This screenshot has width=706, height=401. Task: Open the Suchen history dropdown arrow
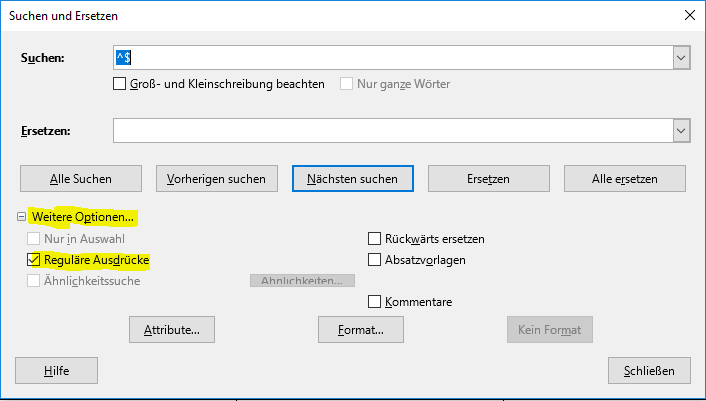pyautogui.click(x=681, y=58)
